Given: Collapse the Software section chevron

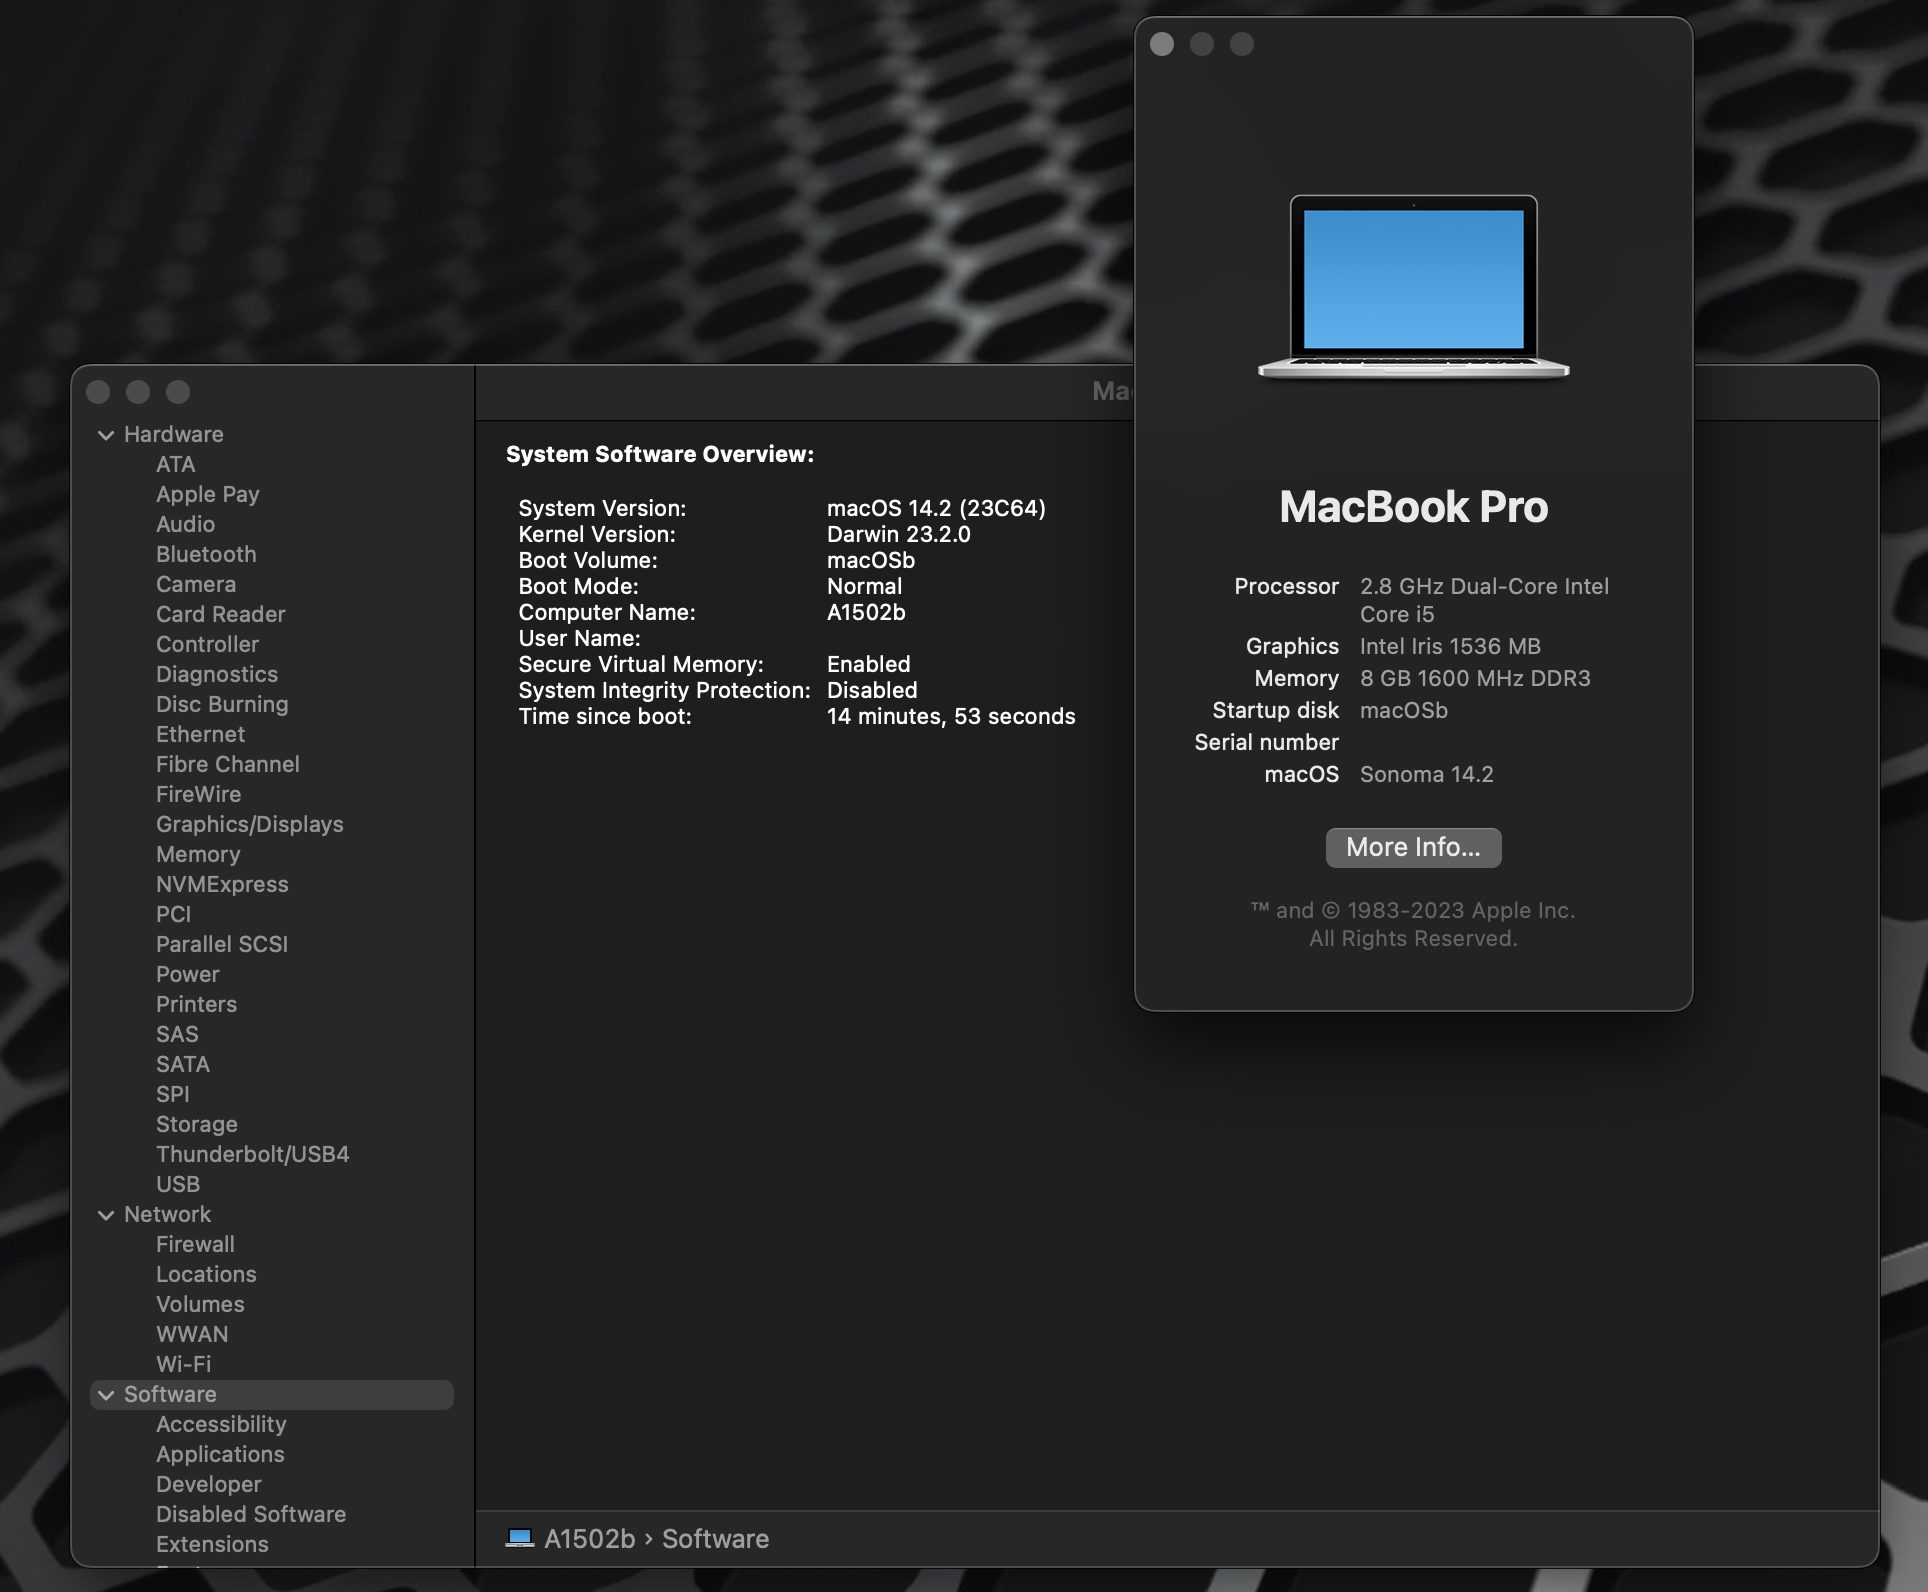Looking at the screenshot, I should coord(106,1395).
